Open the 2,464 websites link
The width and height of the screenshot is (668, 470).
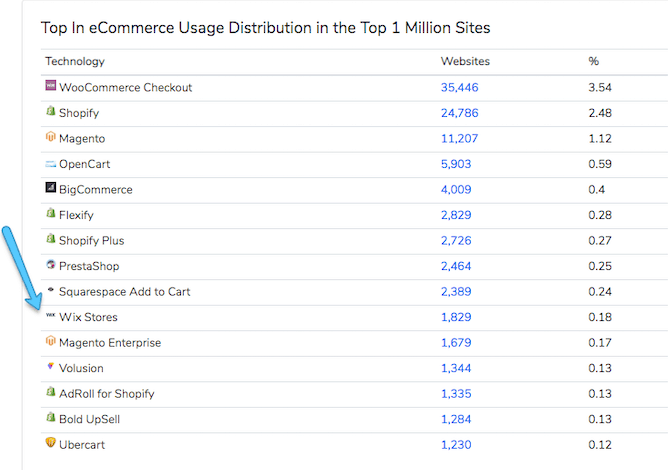pyautogui.click(x=456, y=266)
